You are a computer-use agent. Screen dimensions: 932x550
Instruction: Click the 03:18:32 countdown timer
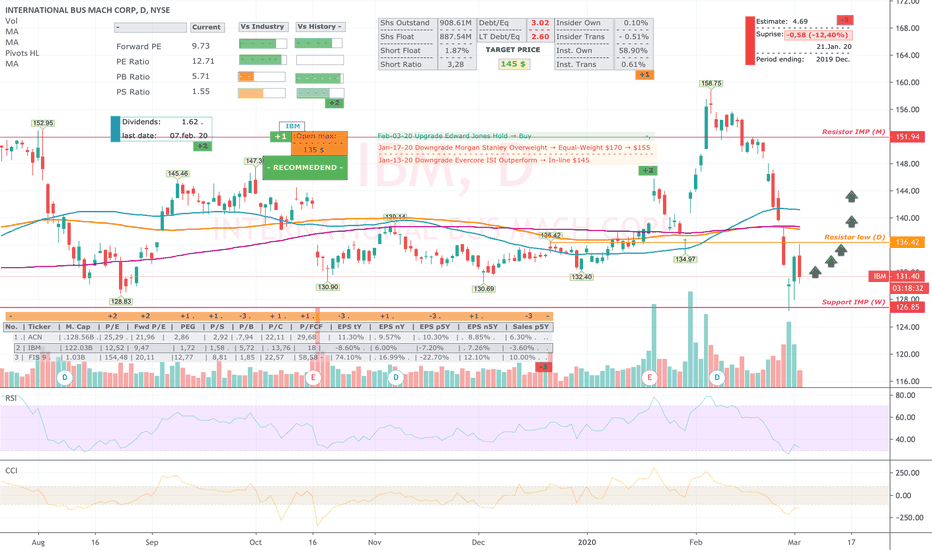(907, 288)
